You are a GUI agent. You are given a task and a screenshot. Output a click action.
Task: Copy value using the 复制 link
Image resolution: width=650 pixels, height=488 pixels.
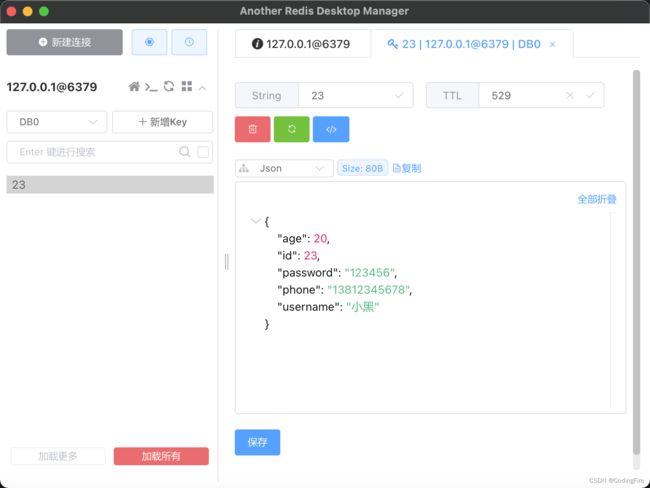coord(407,168)
